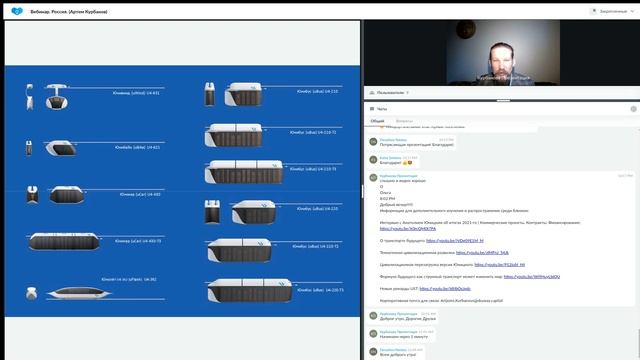Image resolution: width=640 pixels, height=360 pixels.
Task: Click the blue heart webinar logo
Action: (x=17, y=11)
